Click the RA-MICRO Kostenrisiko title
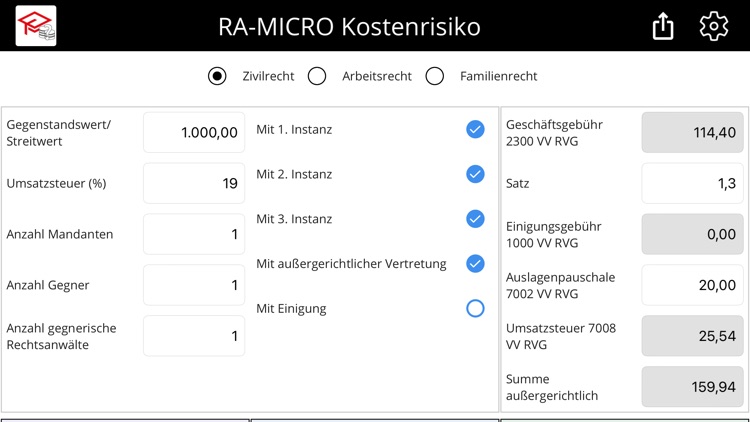The image size is (750, 422). (x=349, y=27)
